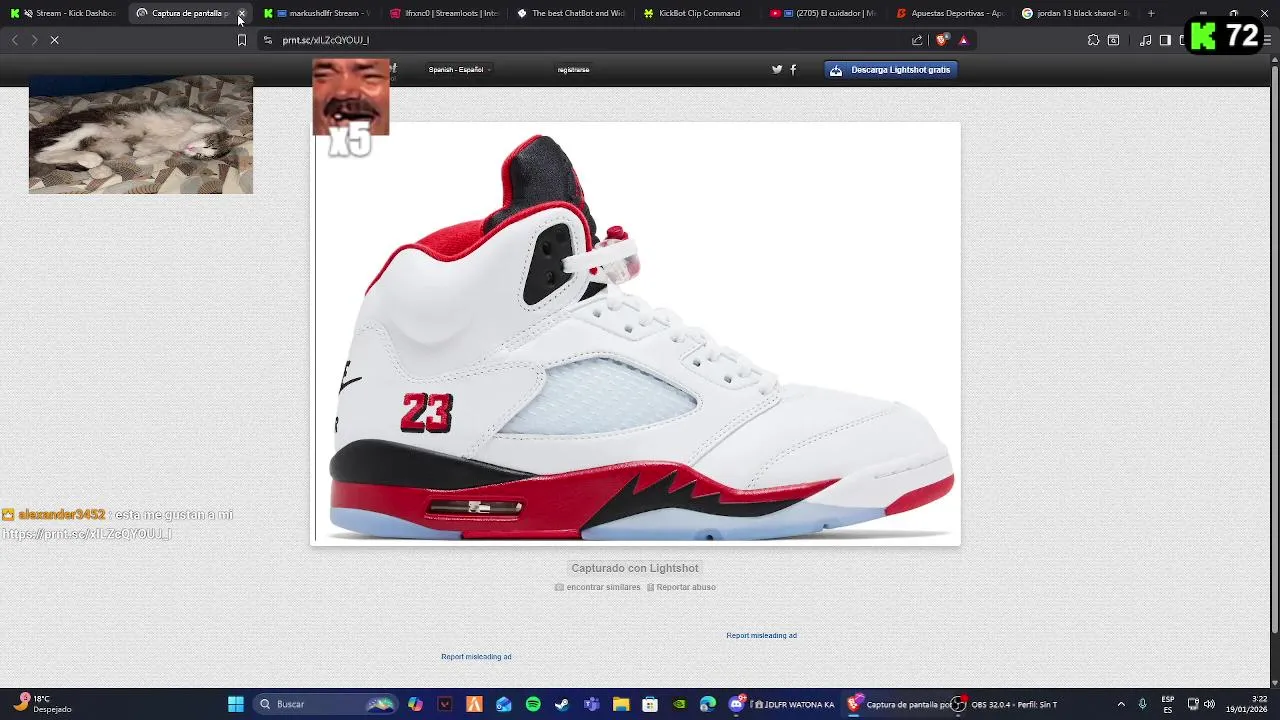Viewport: 1280px width, 720px height.
Task: Click the registrarse link
Action: point(573,69)
